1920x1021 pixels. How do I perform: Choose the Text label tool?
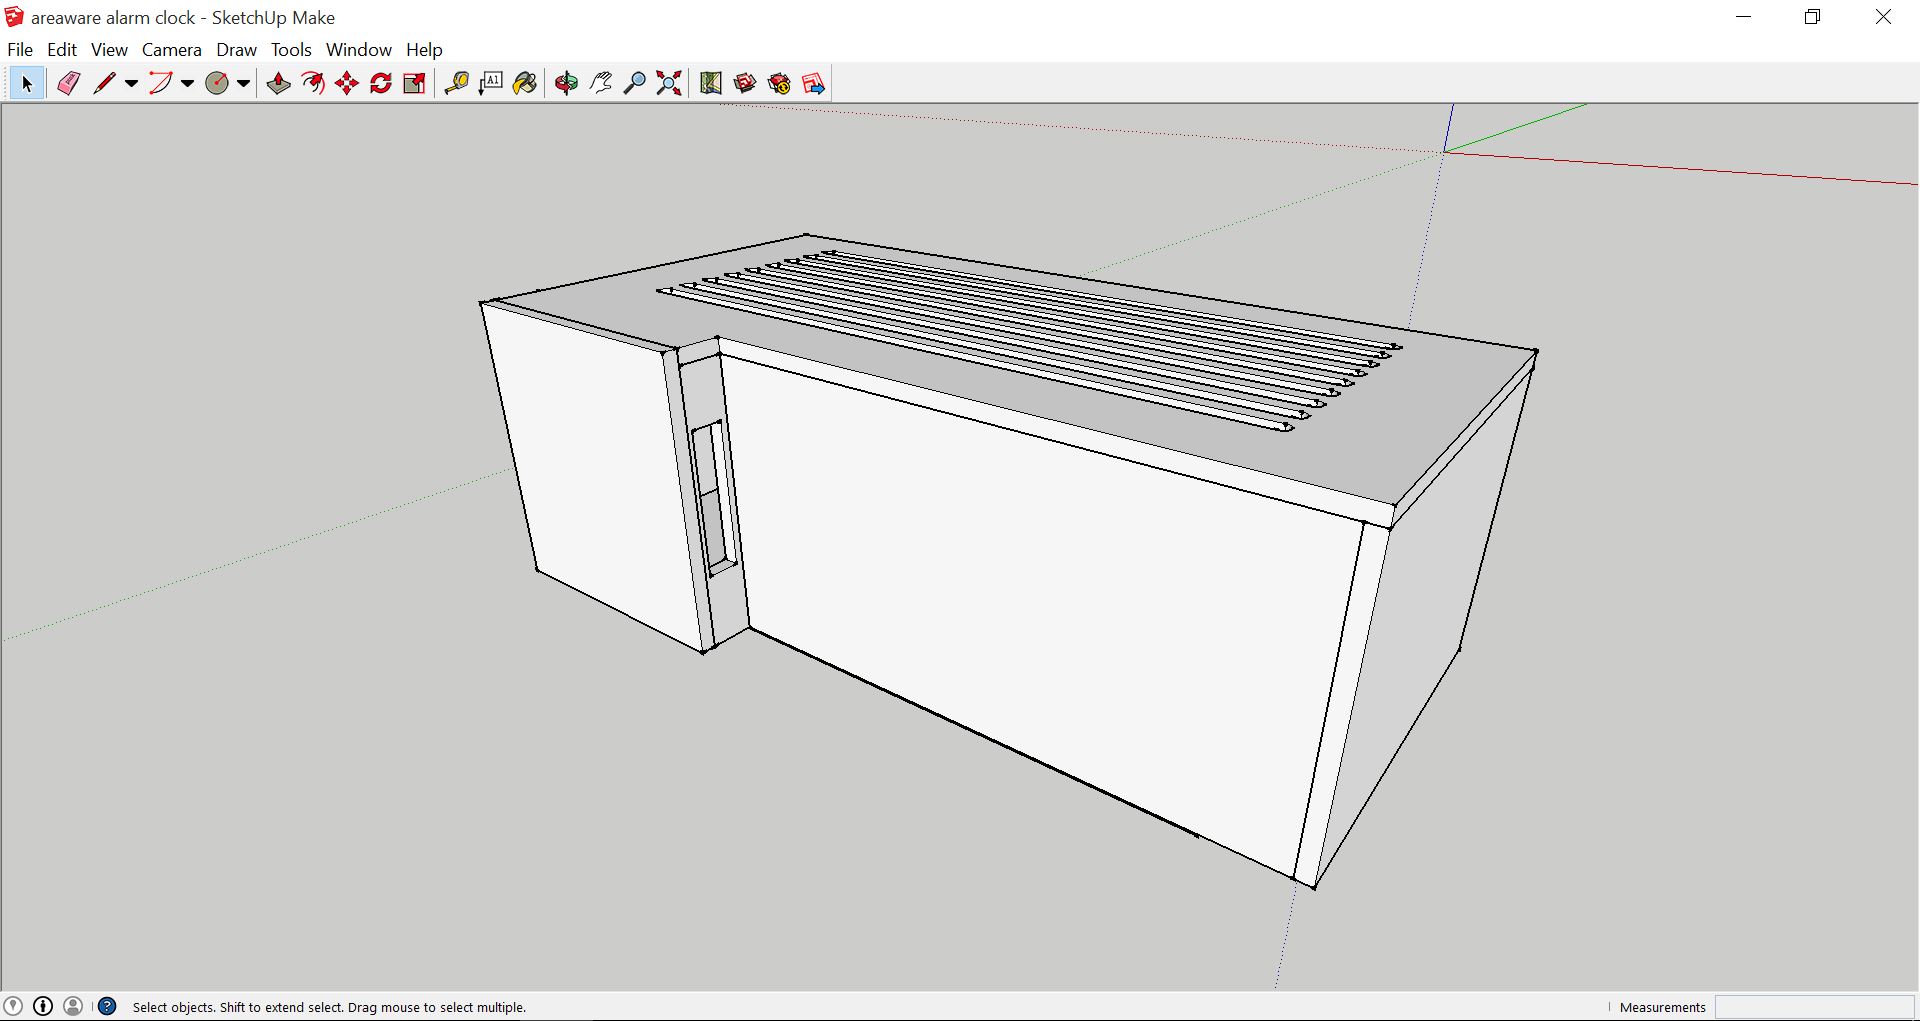[x=491, y=84]
